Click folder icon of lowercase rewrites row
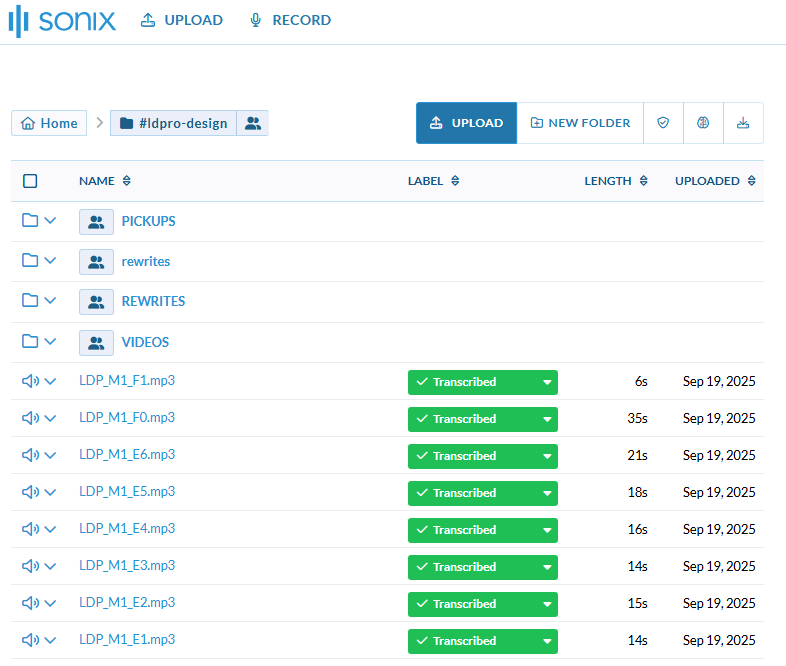The image size is (786, 666). point(30,260)
